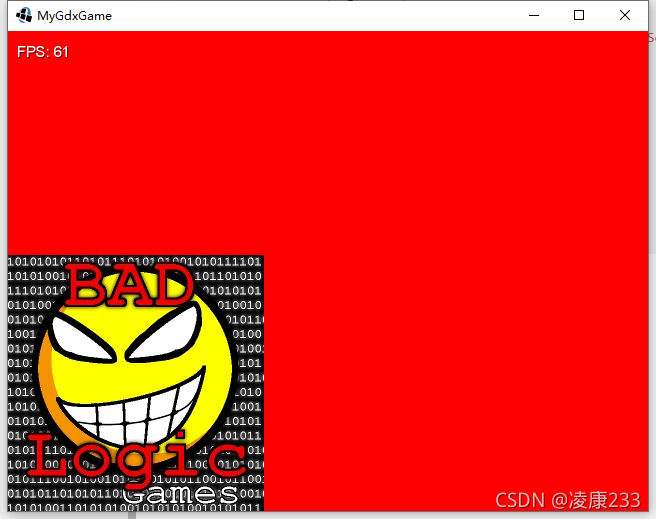
Task: Close the MyGdxGame window
Action: [x=625, y=15]
